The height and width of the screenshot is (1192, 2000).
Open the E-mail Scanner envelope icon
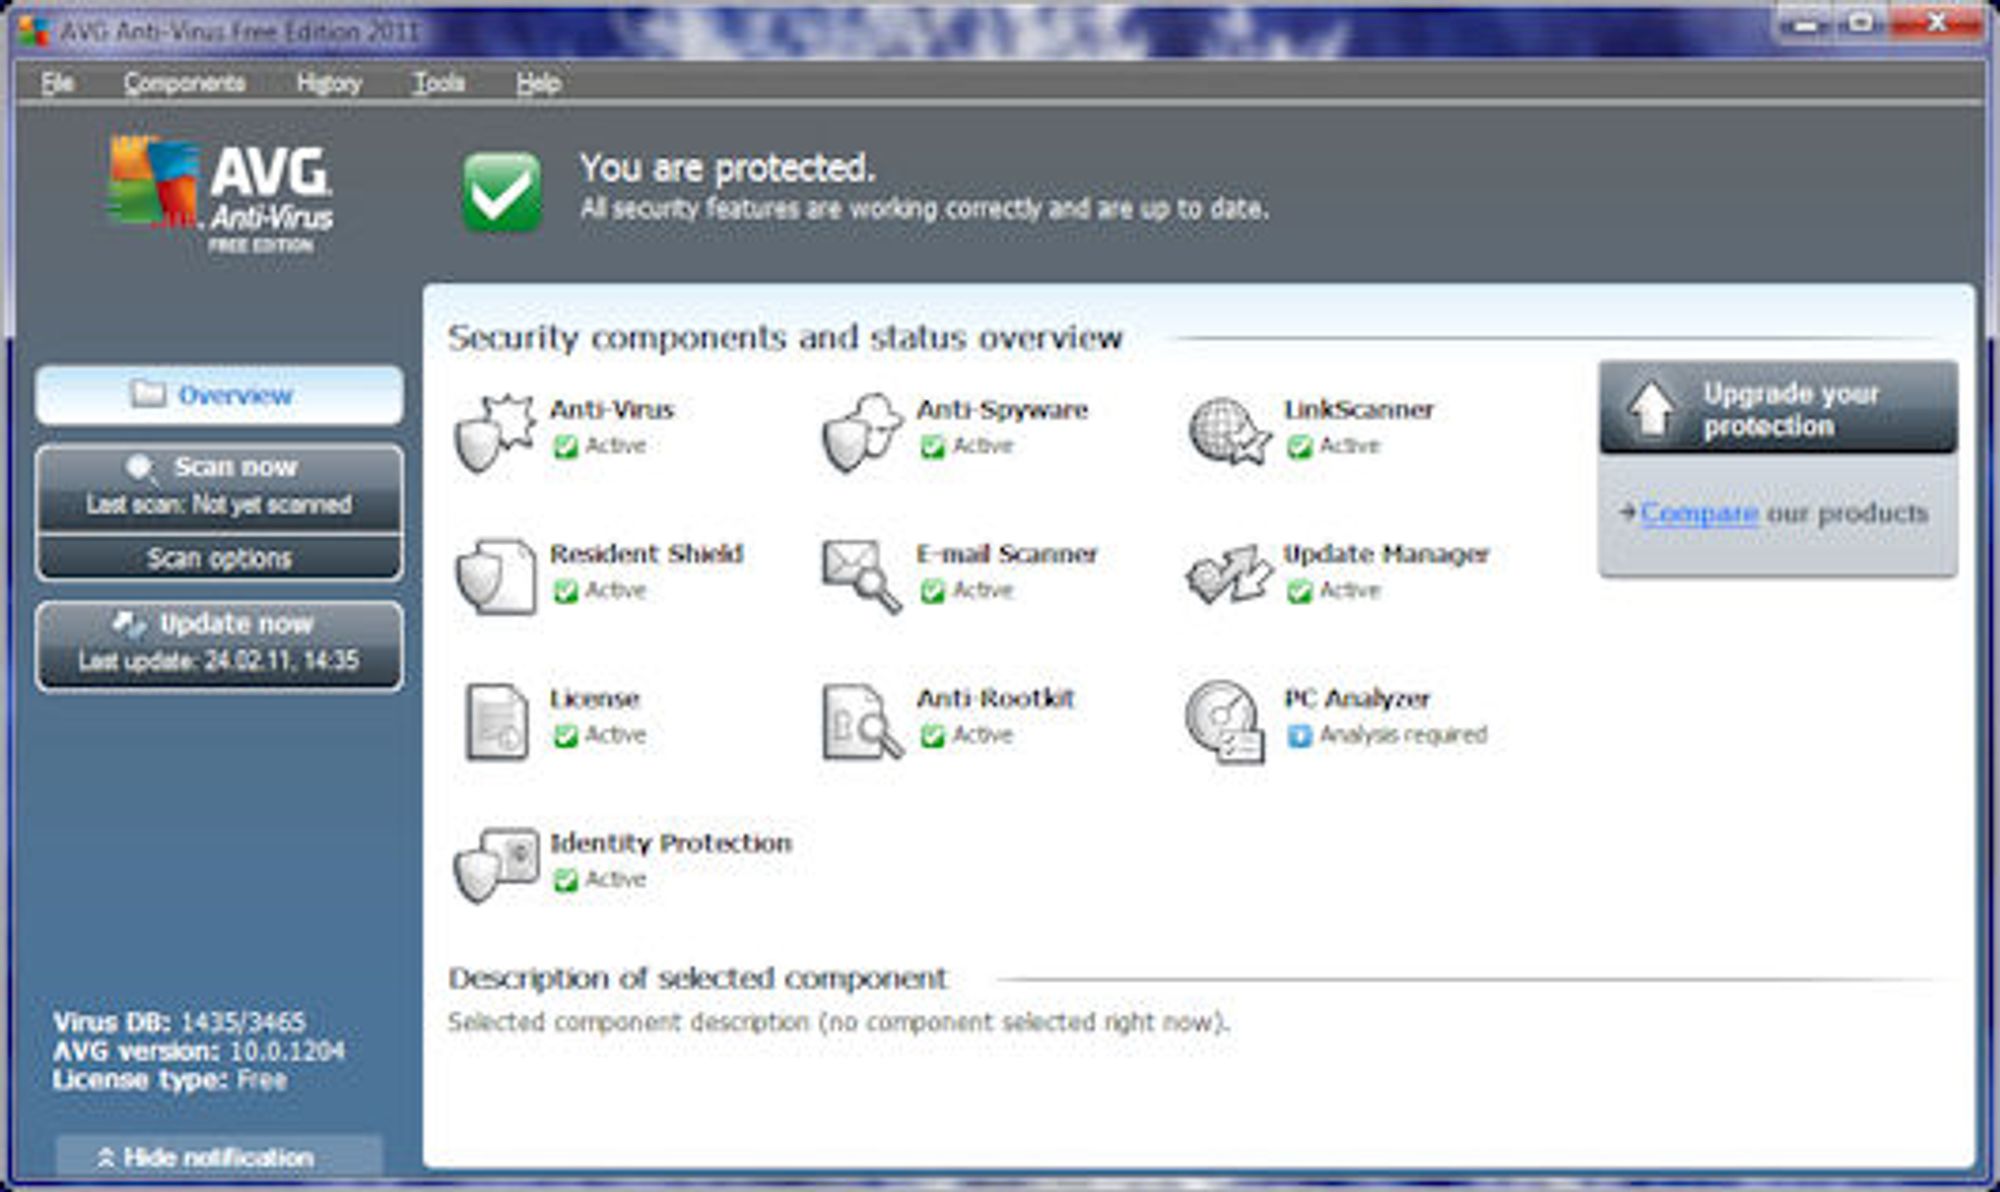point(862,576)
